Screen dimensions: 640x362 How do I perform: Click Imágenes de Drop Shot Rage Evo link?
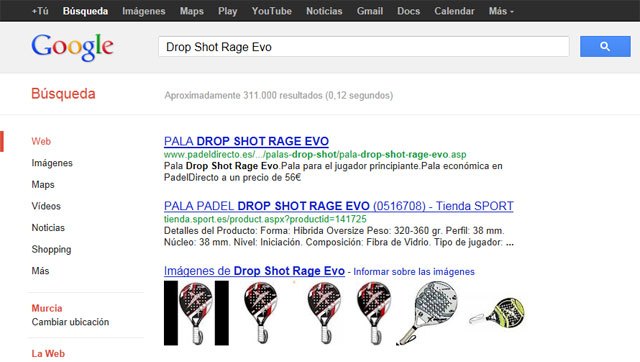[x=254, y=271]
